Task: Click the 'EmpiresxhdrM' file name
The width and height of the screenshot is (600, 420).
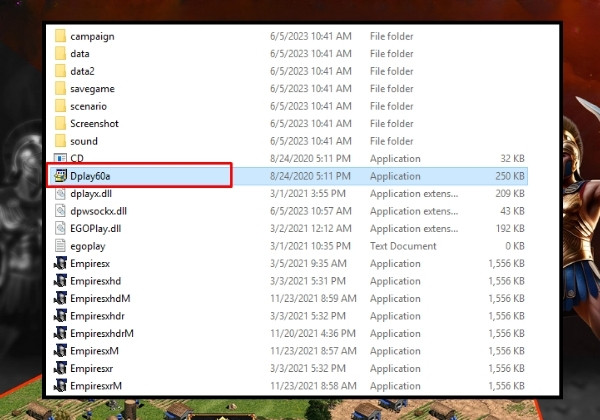Action: tap(102, 334)
